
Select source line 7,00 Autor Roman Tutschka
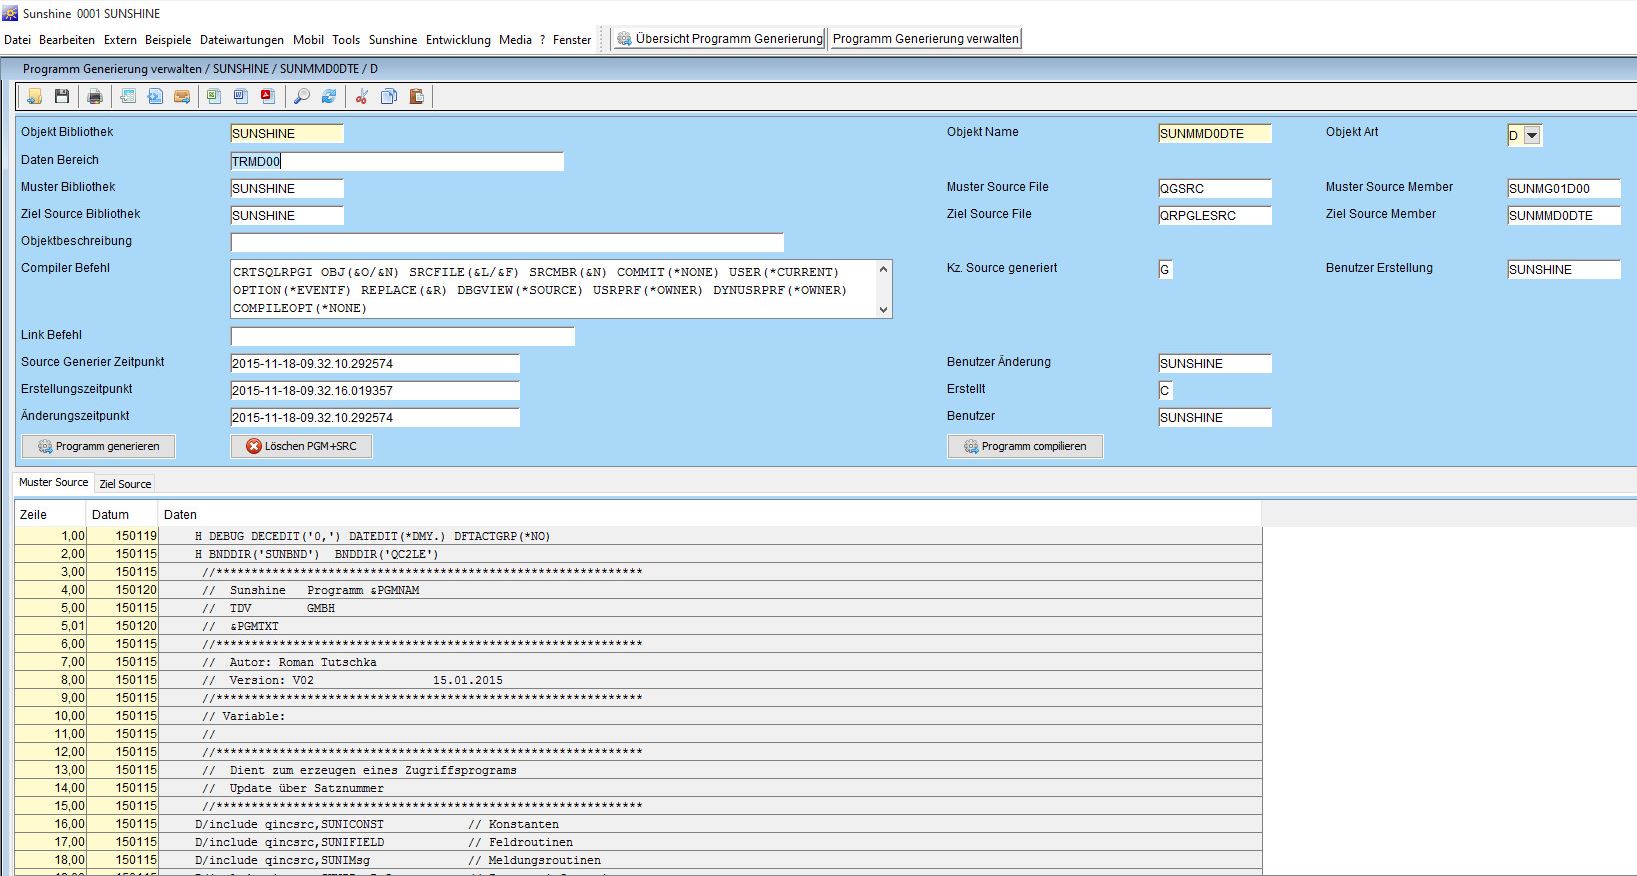[638, 662]
